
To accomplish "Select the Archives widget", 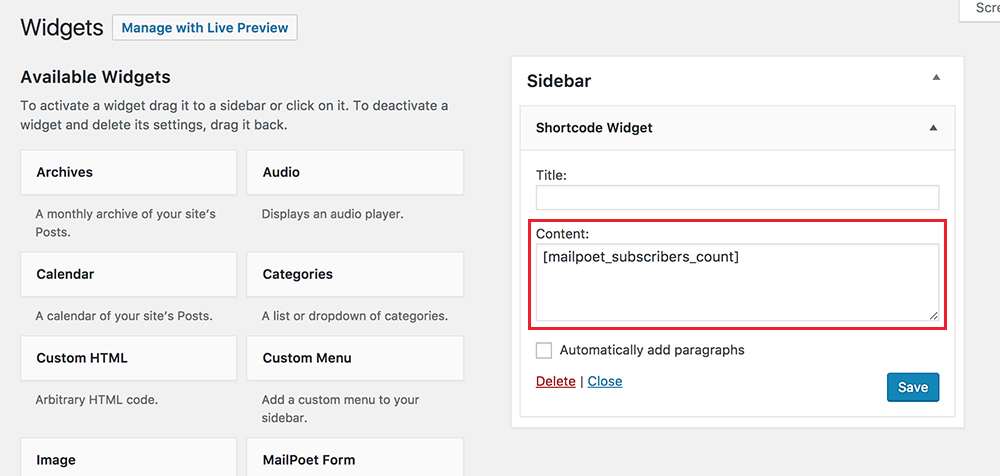I will point(128,172).
